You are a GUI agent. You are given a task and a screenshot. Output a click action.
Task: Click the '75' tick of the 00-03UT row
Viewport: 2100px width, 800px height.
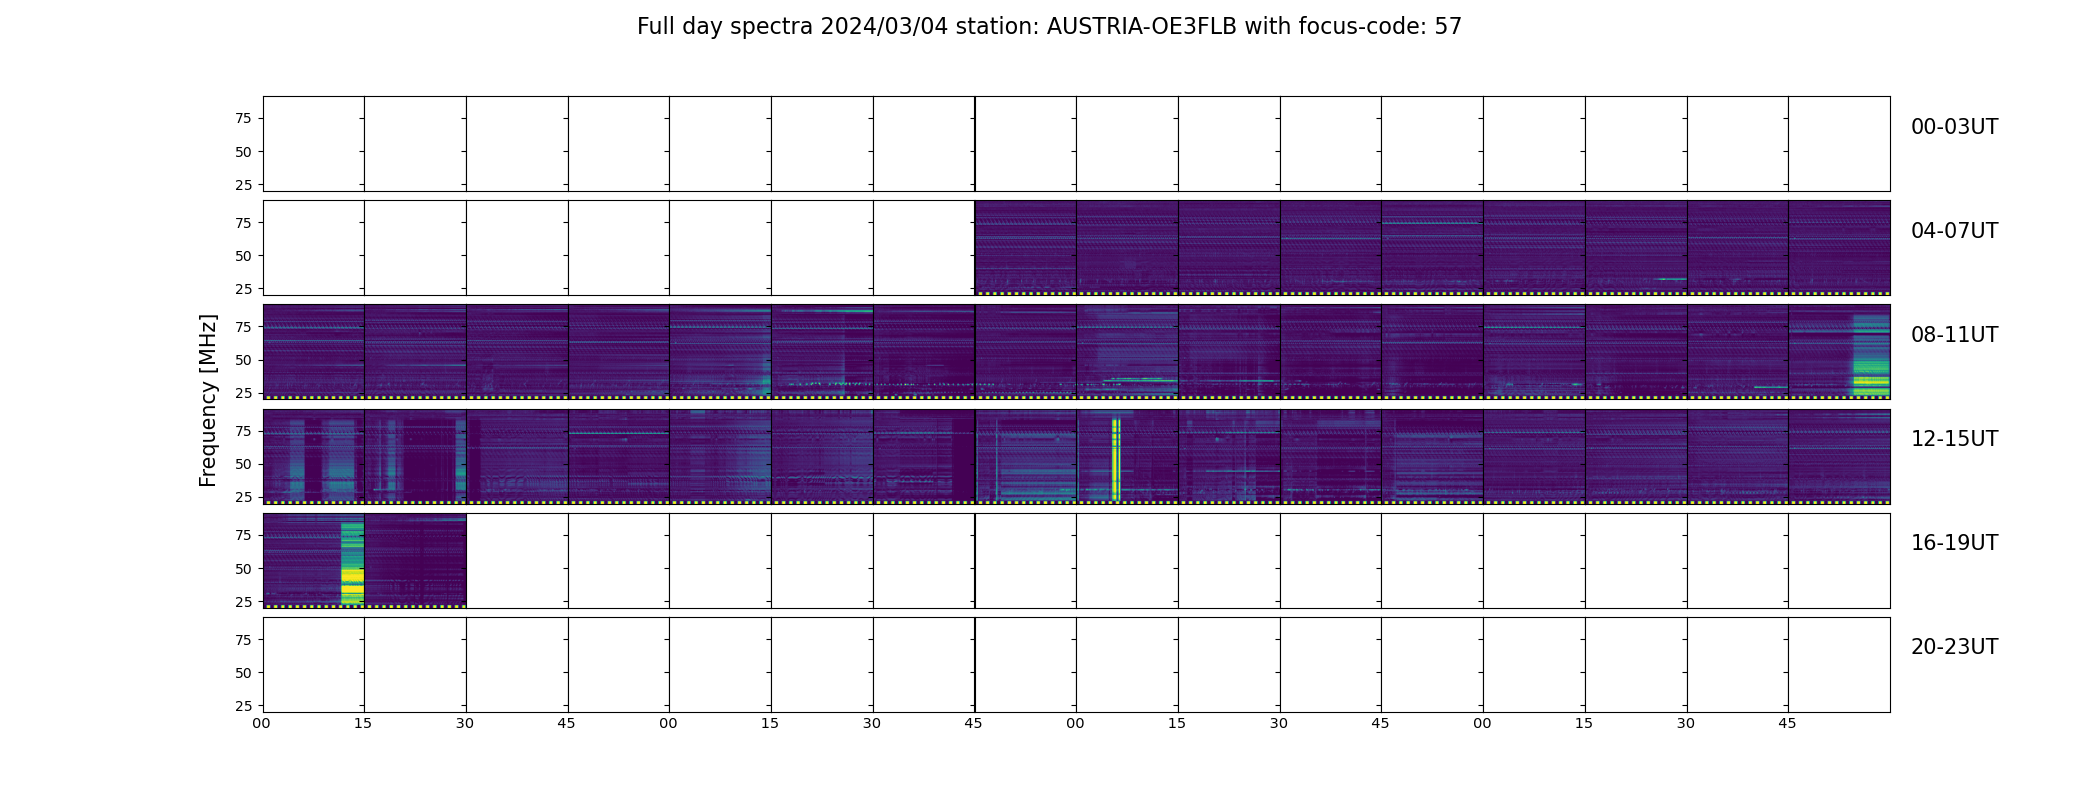coord(243,118)
